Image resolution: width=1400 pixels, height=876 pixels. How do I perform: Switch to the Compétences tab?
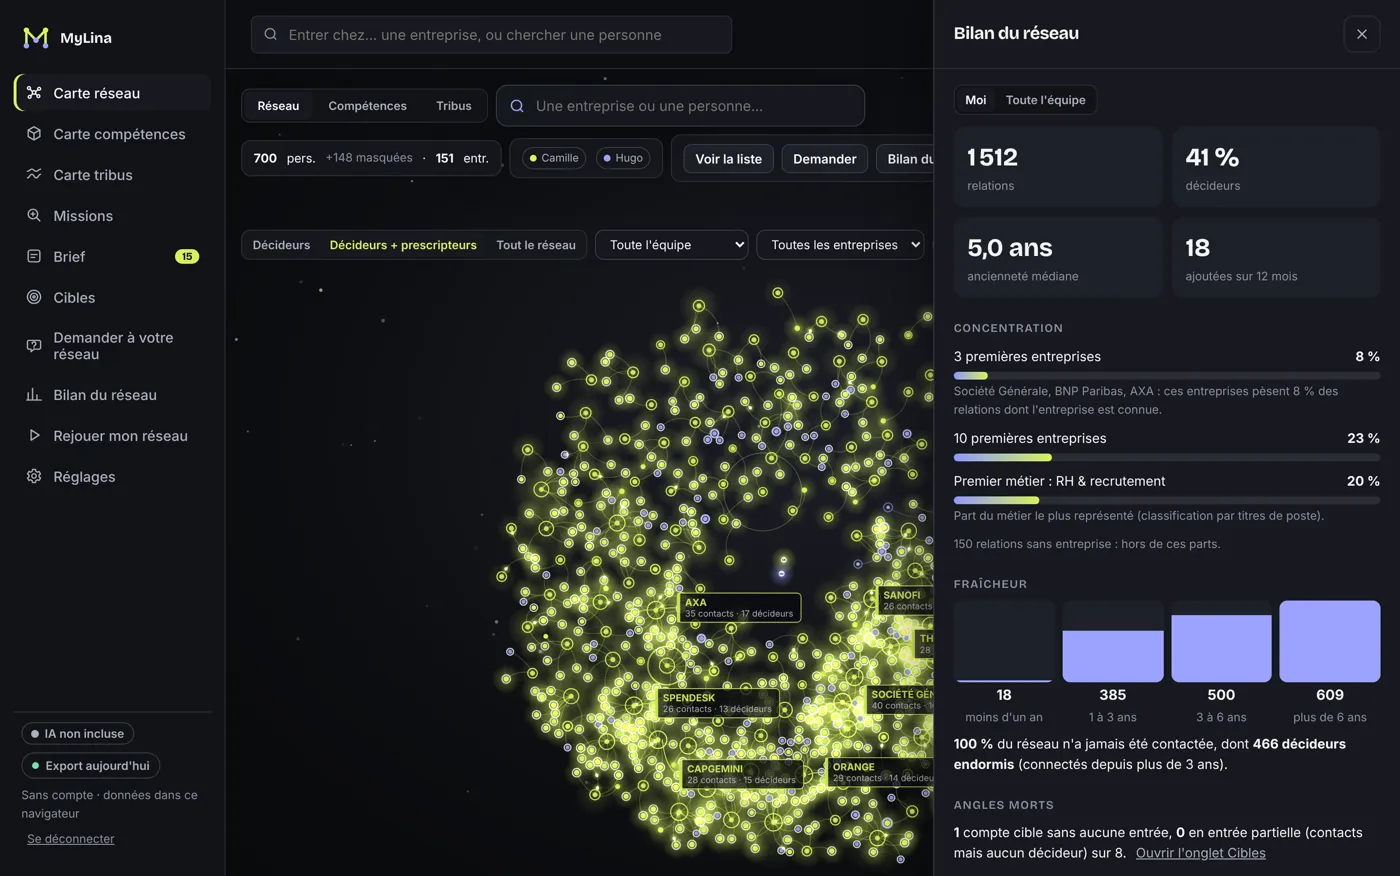pyautogui.click(x=367, y=106)
